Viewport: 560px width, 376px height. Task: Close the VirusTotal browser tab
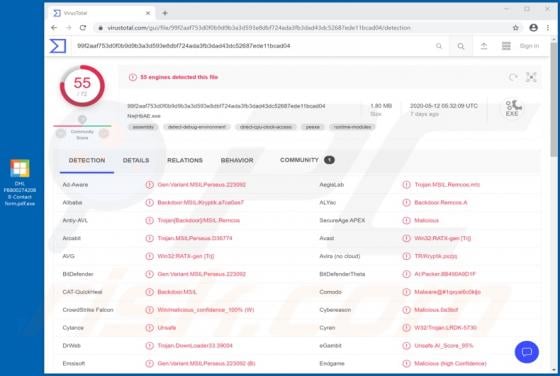pos(148,13)
